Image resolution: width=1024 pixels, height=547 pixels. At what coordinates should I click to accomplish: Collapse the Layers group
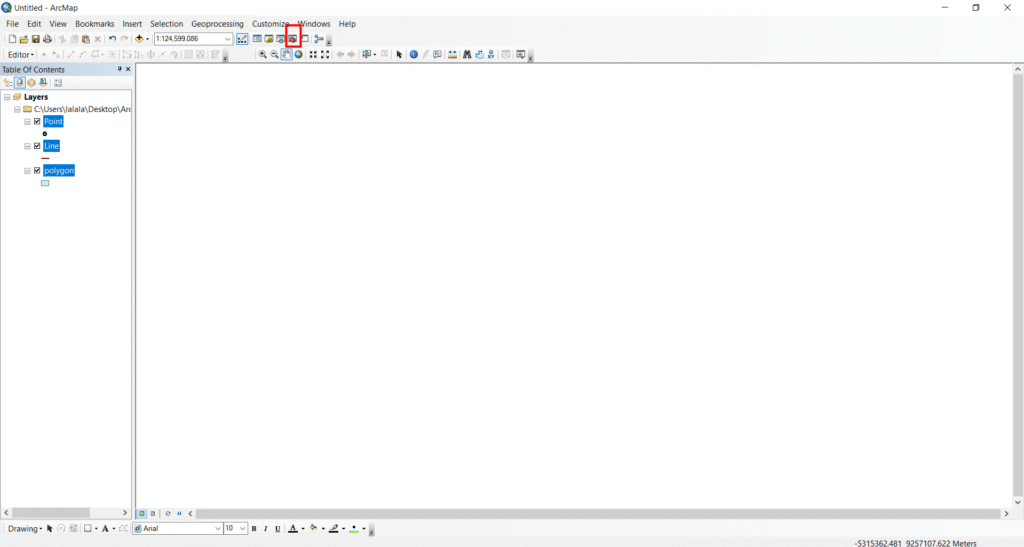point(7,97)
